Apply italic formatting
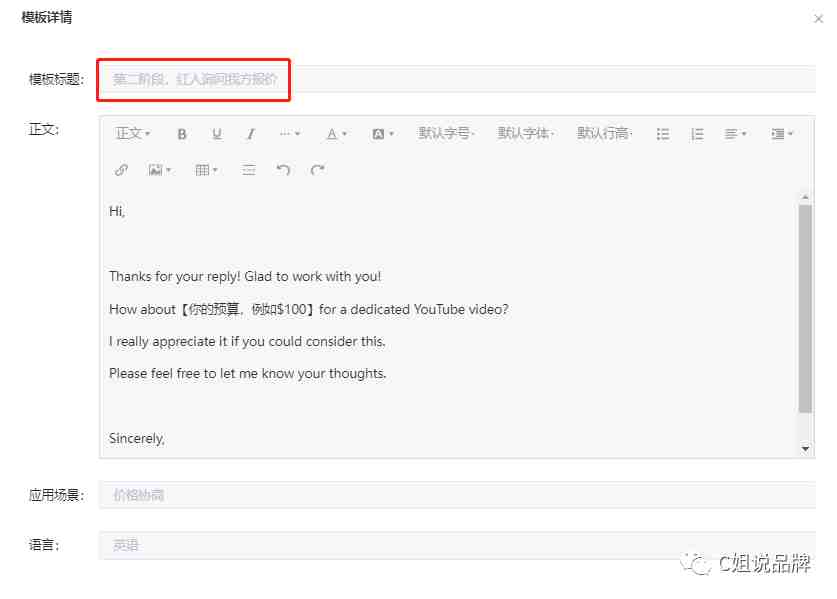Image resolution: width=837 pixels, height=599 pixels. click(250, 134)
